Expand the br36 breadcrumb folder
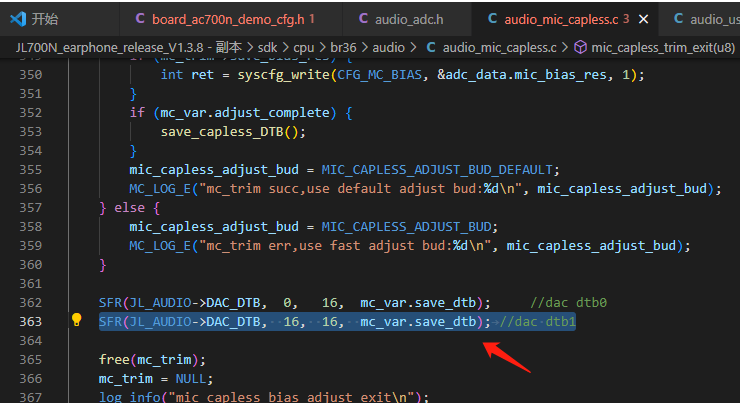 [x=343, y=48]
